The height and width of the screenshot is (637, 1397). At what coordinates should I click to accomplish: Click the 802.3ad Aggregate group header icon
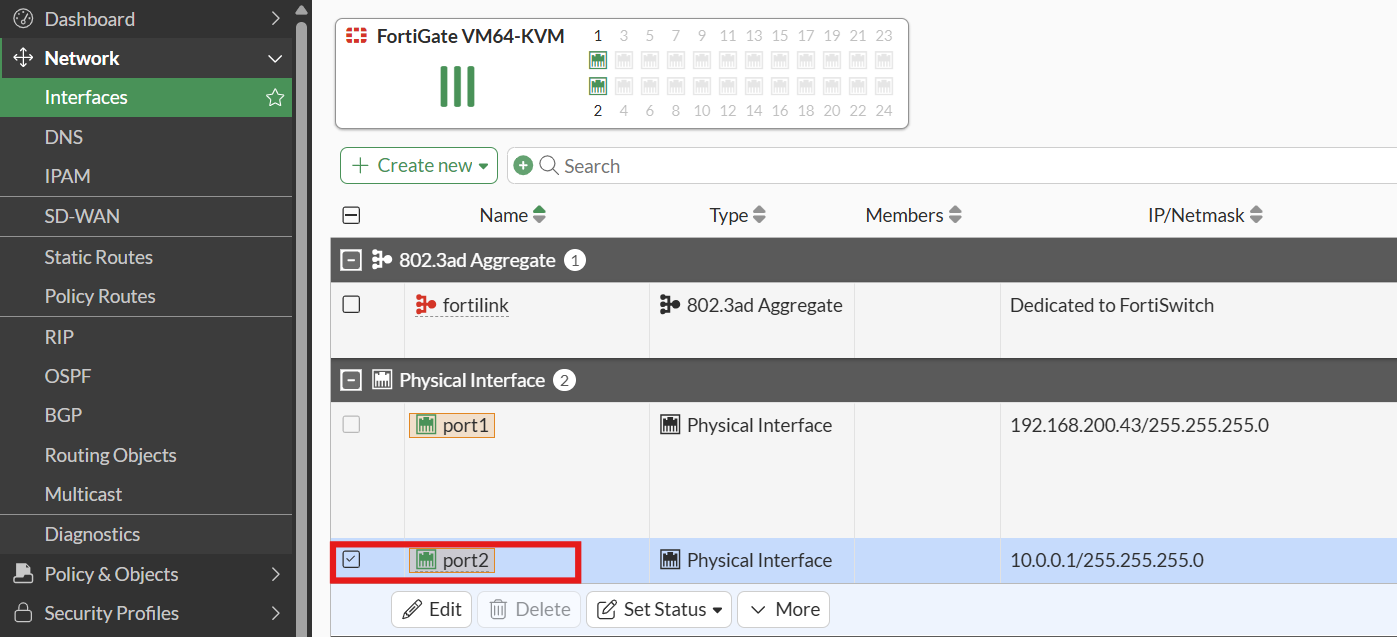(381, 260)
